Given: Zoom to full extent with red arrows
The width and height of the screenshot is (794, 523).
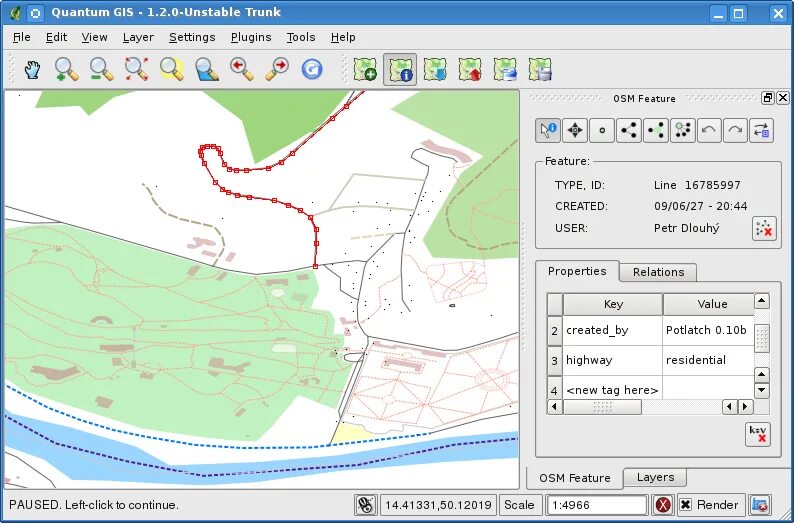Looking at the screenshot, I should click(136, 69).
